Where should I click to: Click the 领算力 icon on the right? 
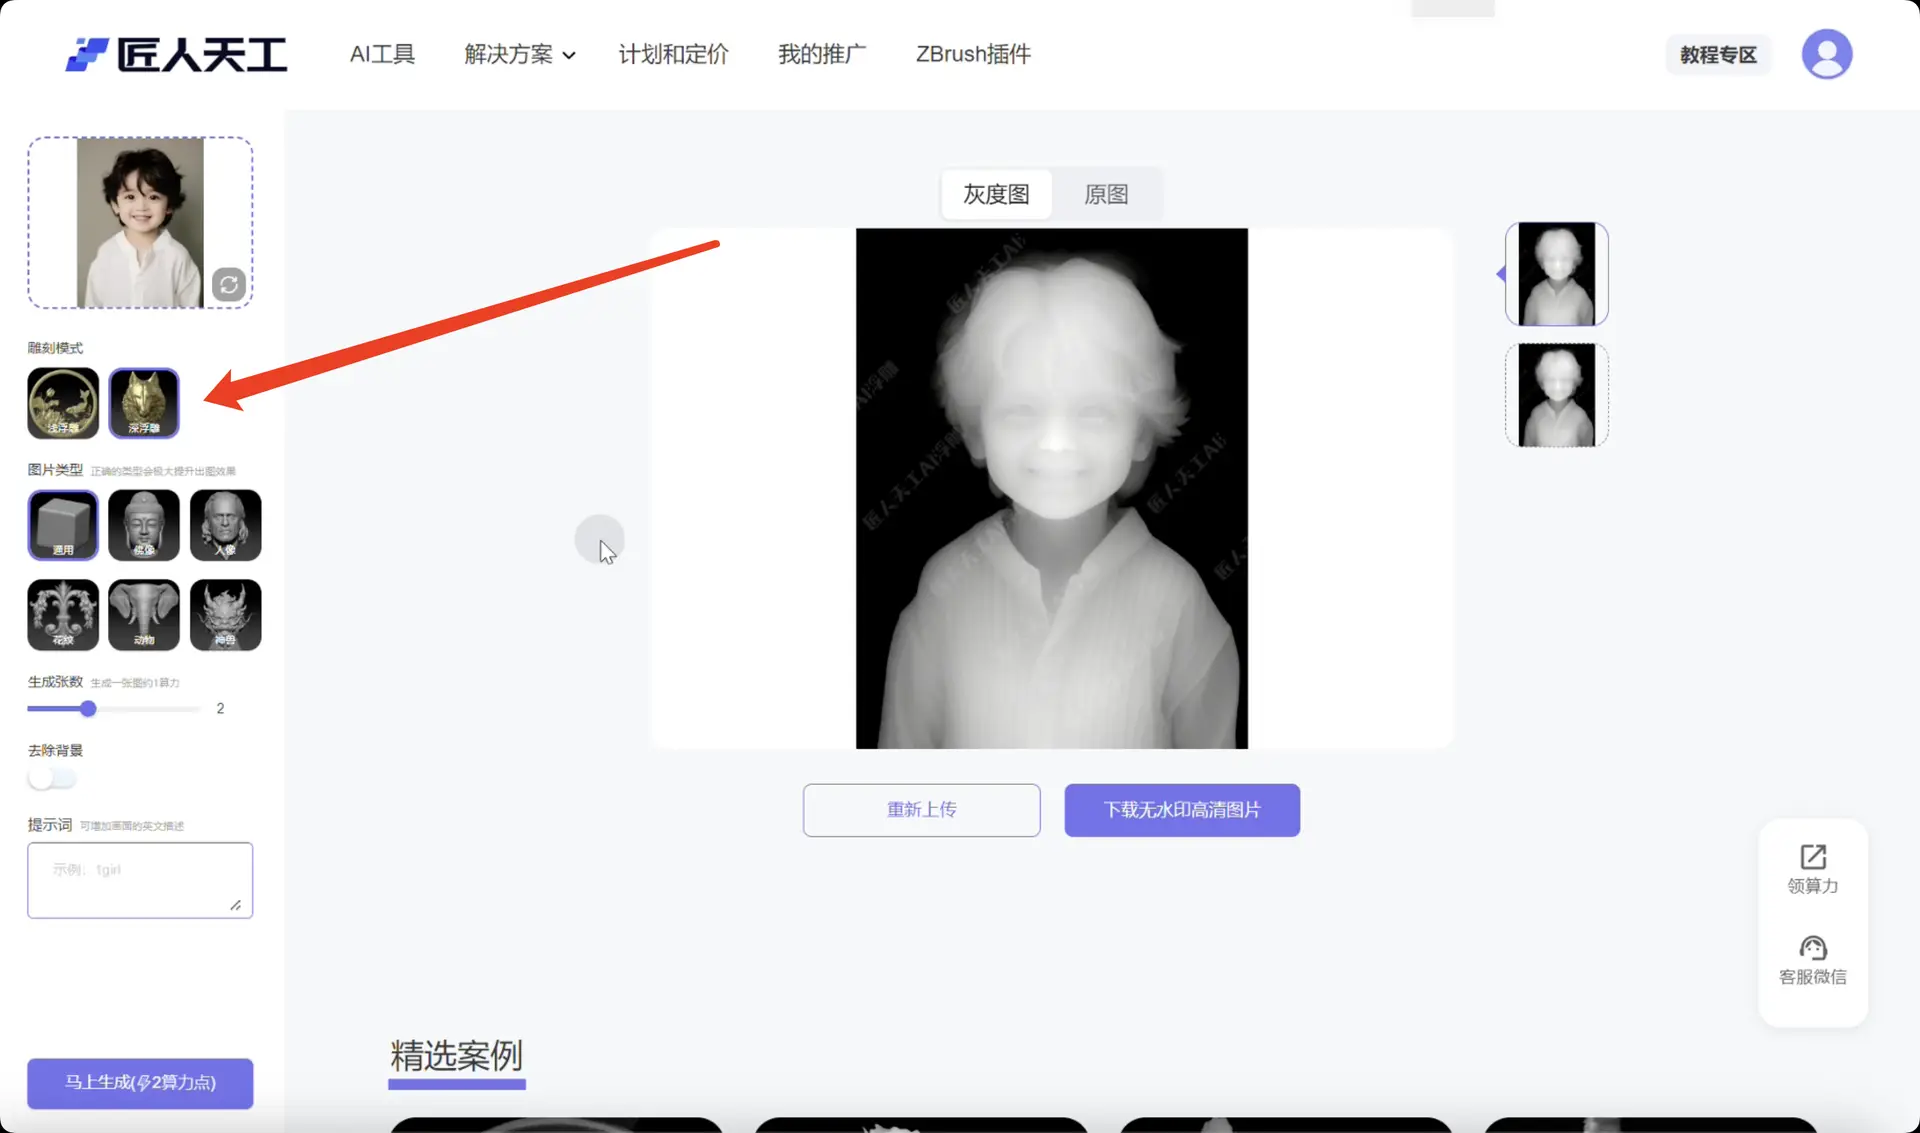[1812, 868]
